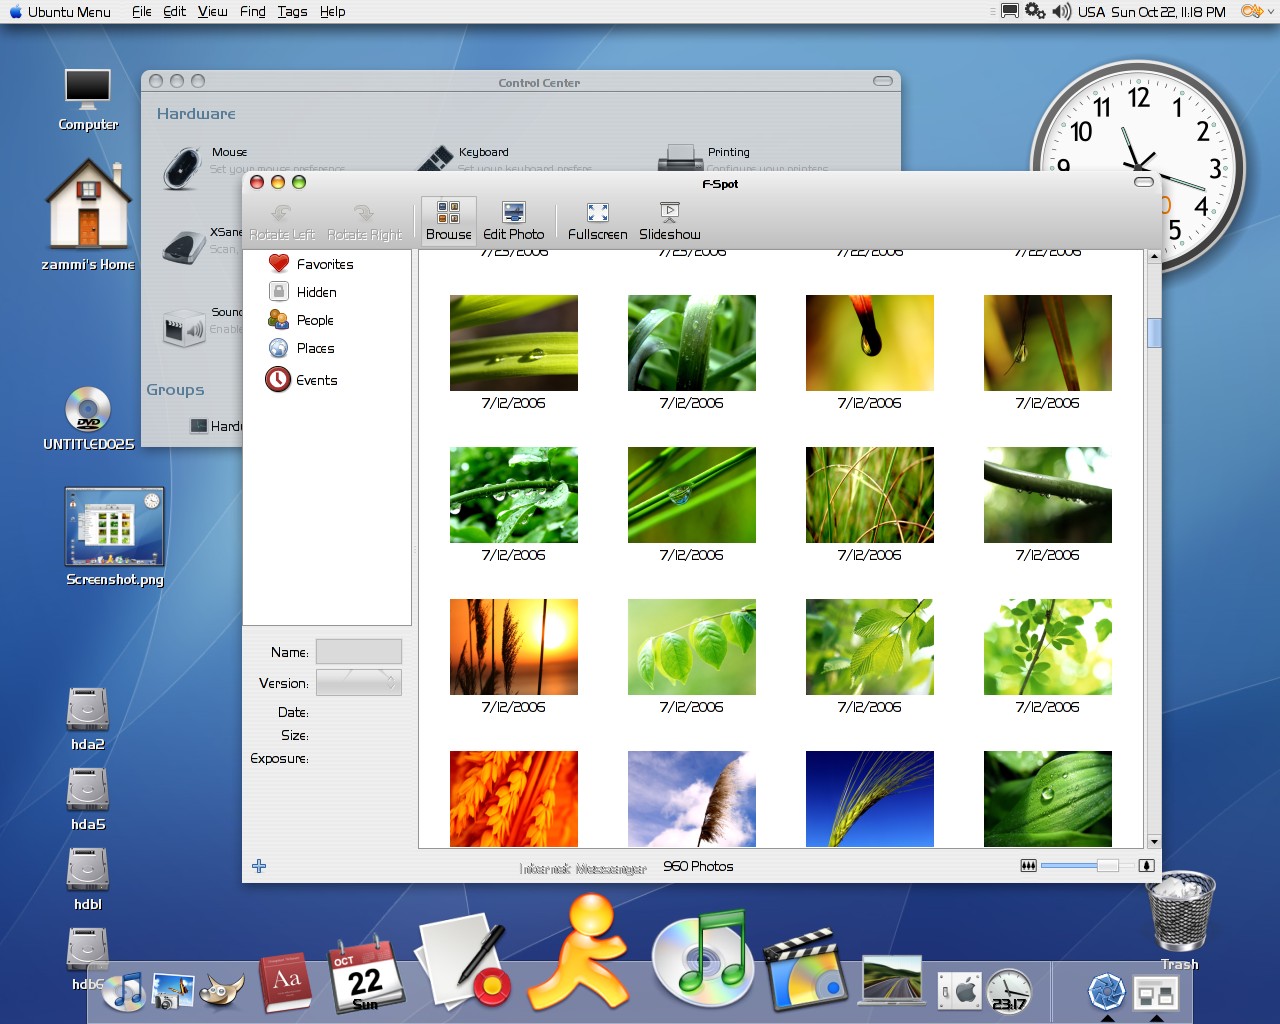
Task: Open the Ubuntu Menu
Action: pos(60,12)
